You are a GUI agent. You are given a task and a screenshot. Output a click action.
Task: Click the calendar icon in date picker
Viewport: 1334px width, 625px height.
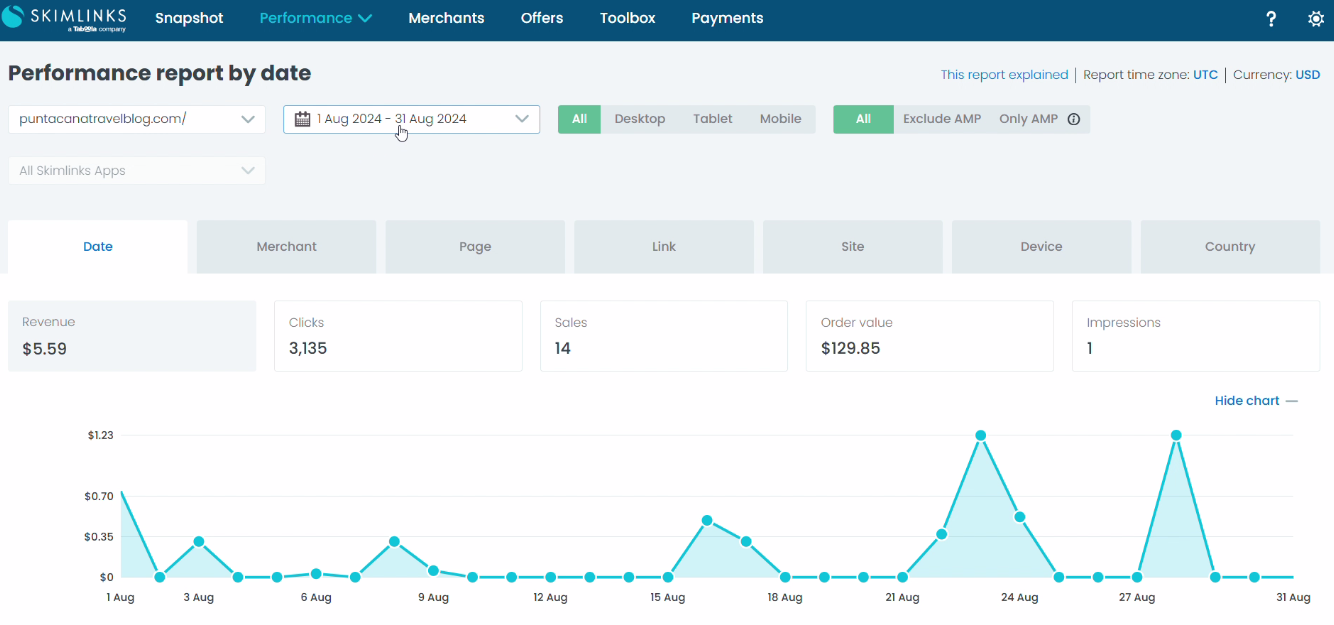302,119
